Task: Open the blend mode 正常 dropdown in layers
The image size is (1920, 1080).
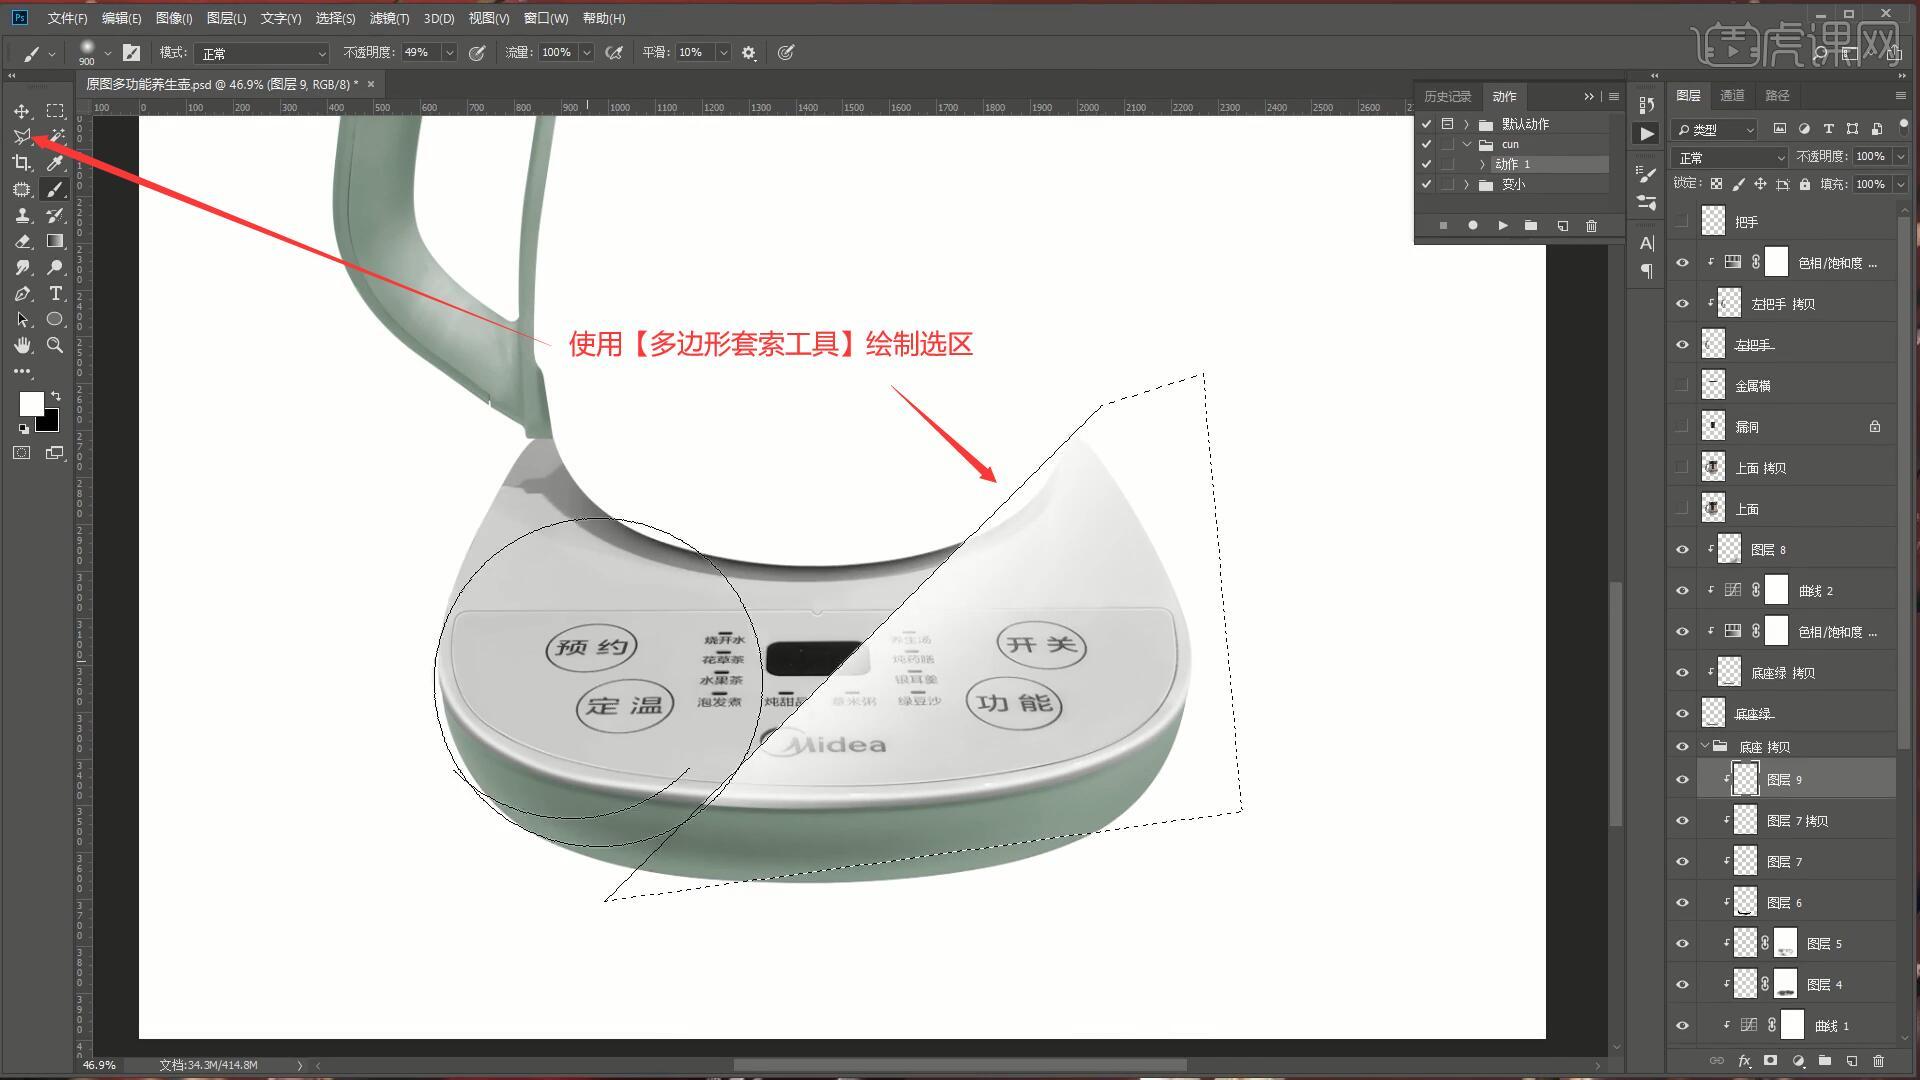Action: [1729, 158]
